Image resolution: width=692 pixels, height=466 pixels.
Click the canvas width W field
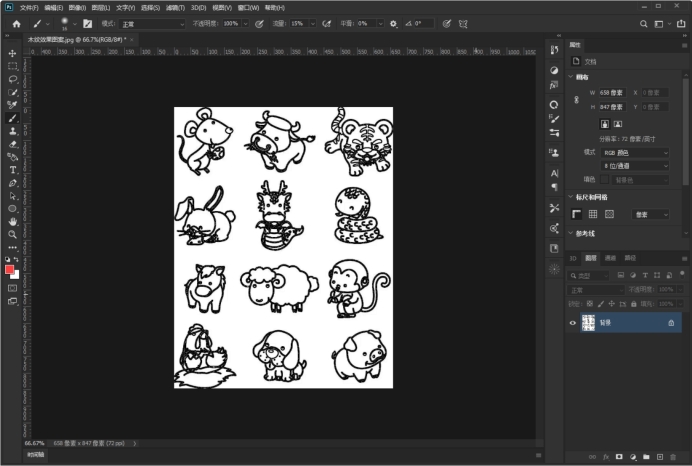[612, 93]
